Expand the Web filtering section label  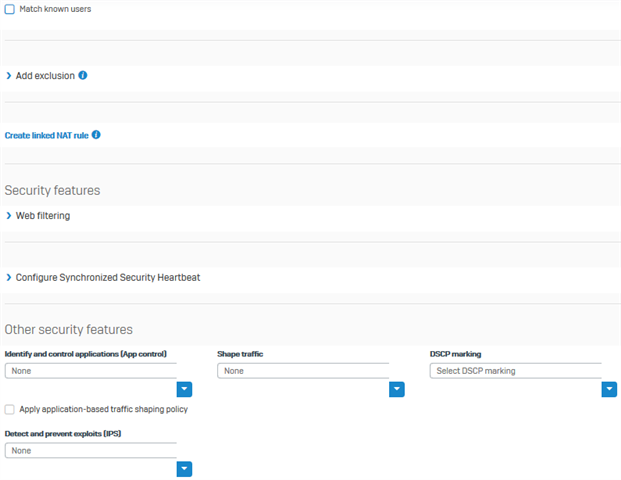pyautogui.click(x=43, y=216)
